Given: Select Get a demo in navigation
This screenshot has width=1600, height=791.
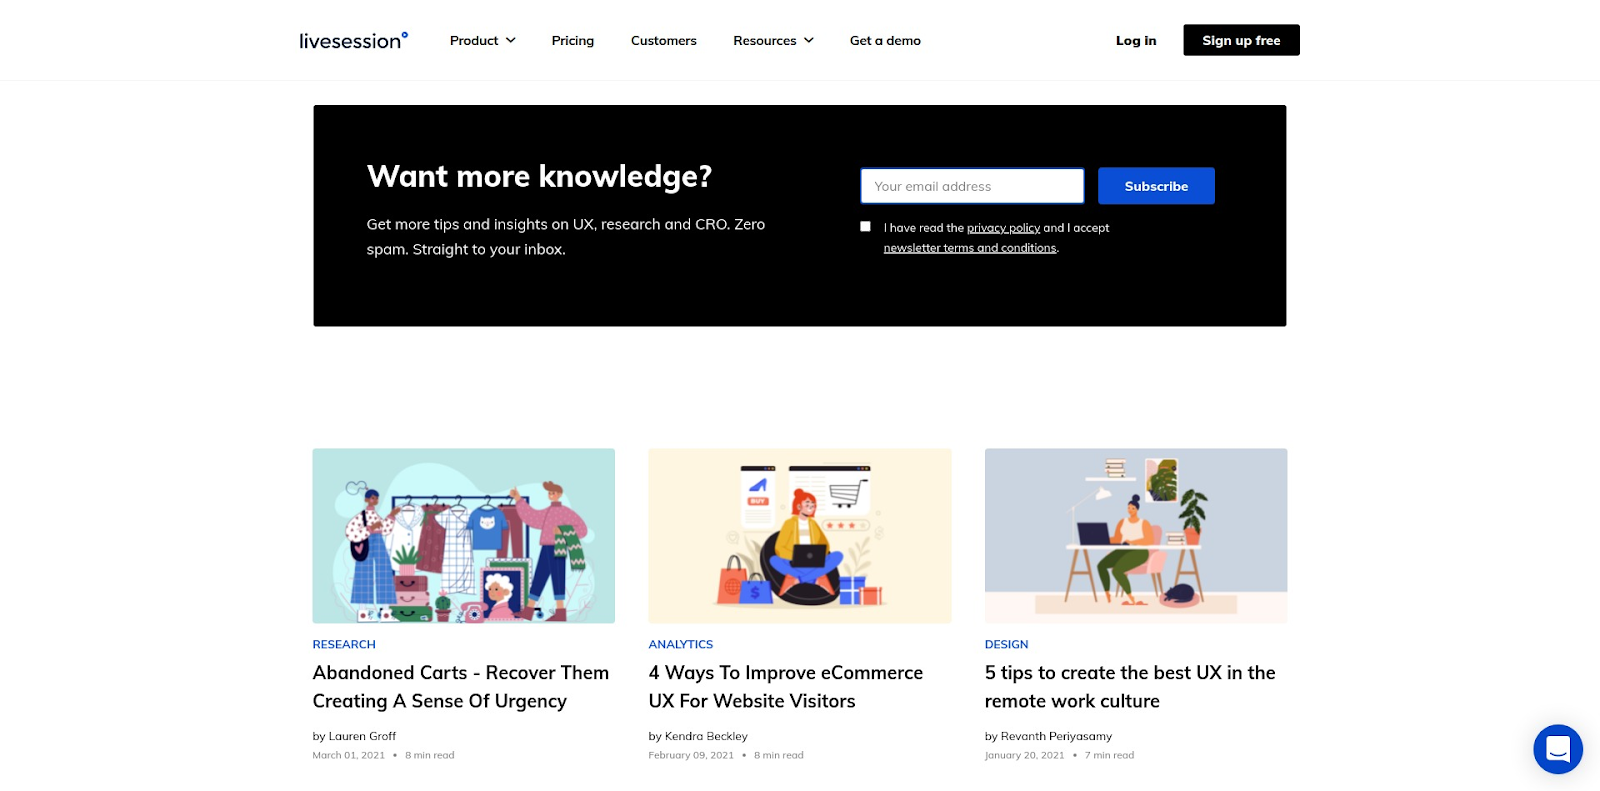Looking at the screenshot, I should [885, 41].
